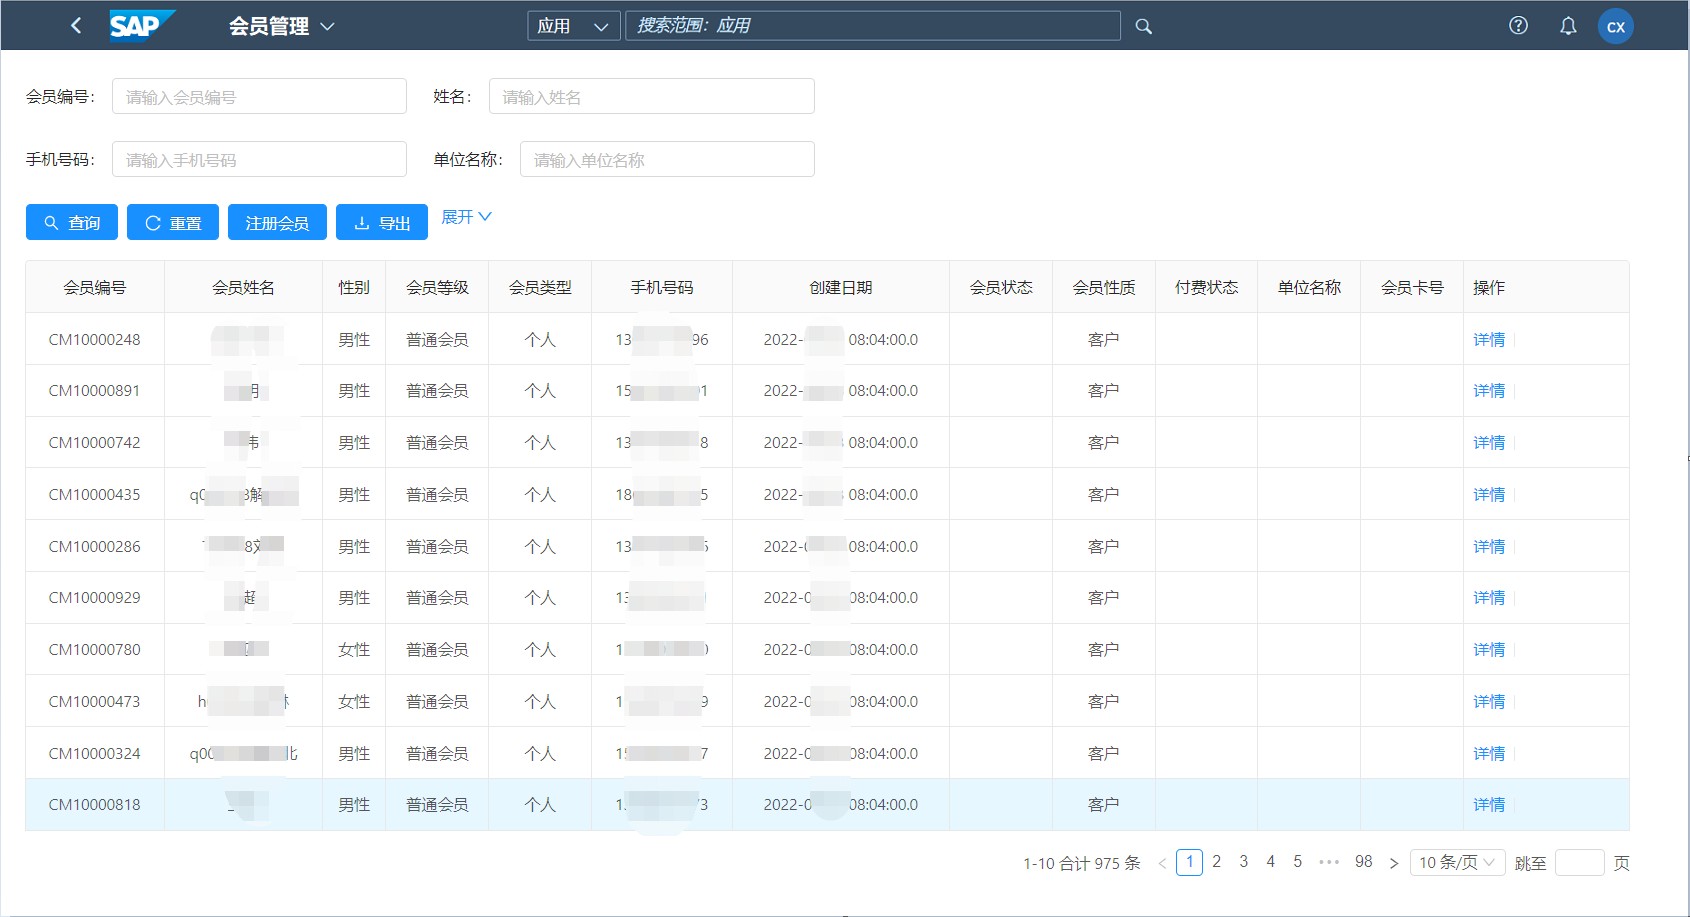Image resolution: width=1690 pixels, height=917 pixels.
Task: Open 详情 for member CM10000818
Action: click(x=1489, y=805)
